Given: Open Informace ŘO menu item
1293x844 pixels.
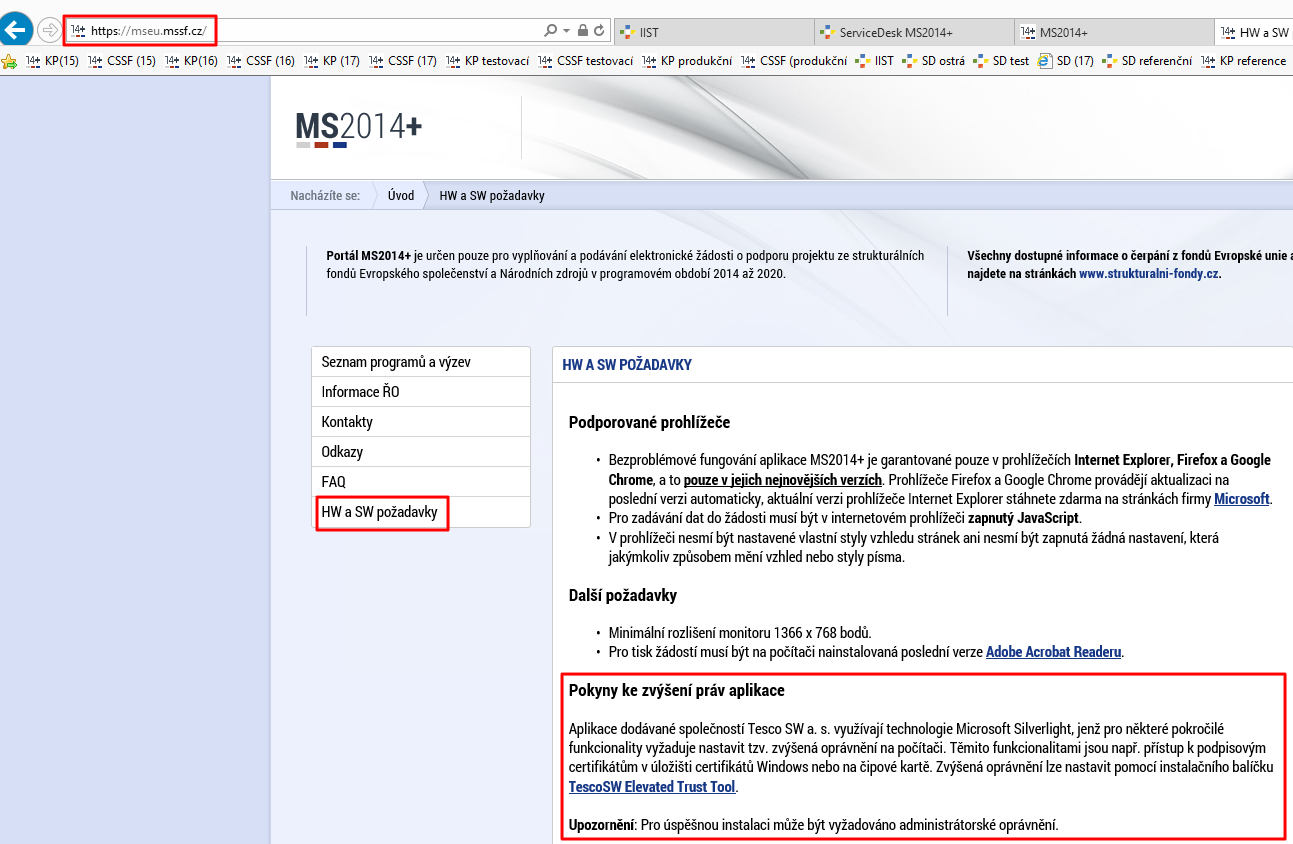Looking at the screenshot, I should point(421,392).
